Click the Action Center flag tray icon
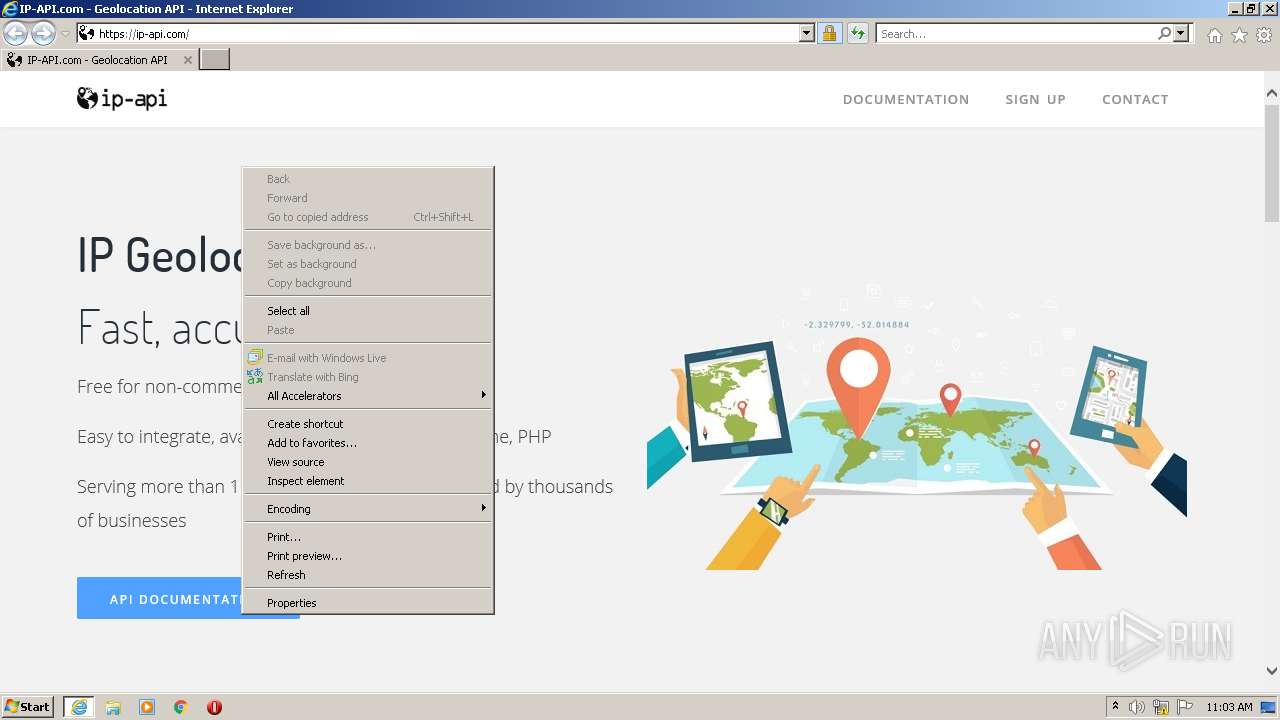The height and width of the screenshot is (720, 1280). coord(1185,707)
